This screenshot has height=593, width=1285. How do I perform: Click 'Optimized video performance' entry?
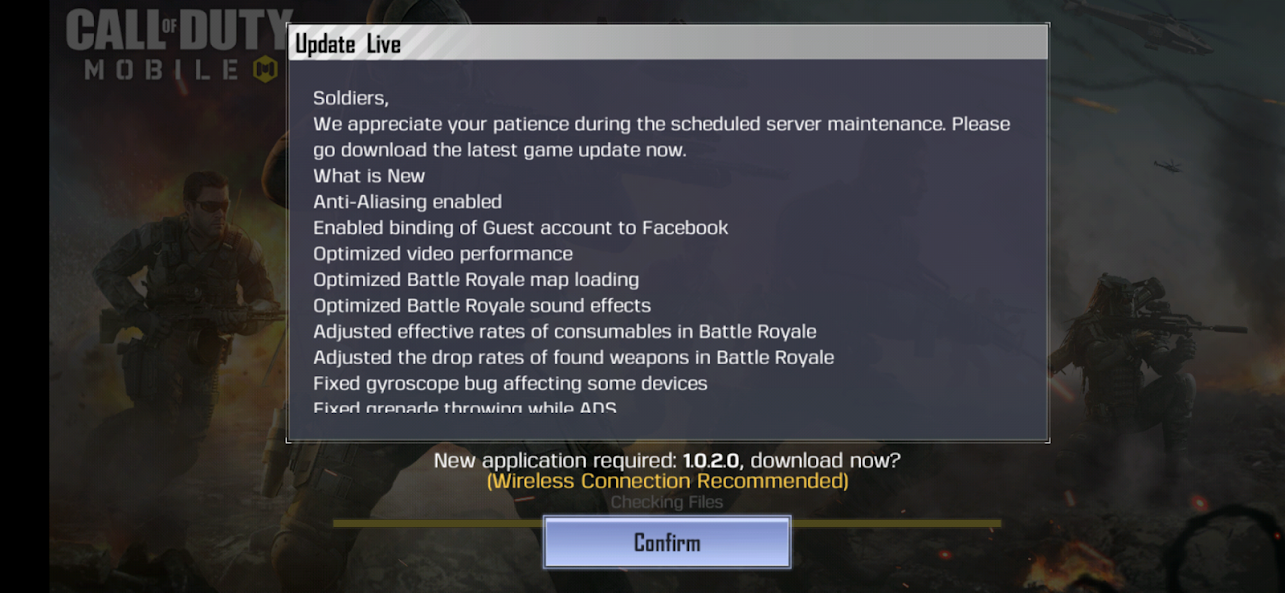(x=443, y=254)
